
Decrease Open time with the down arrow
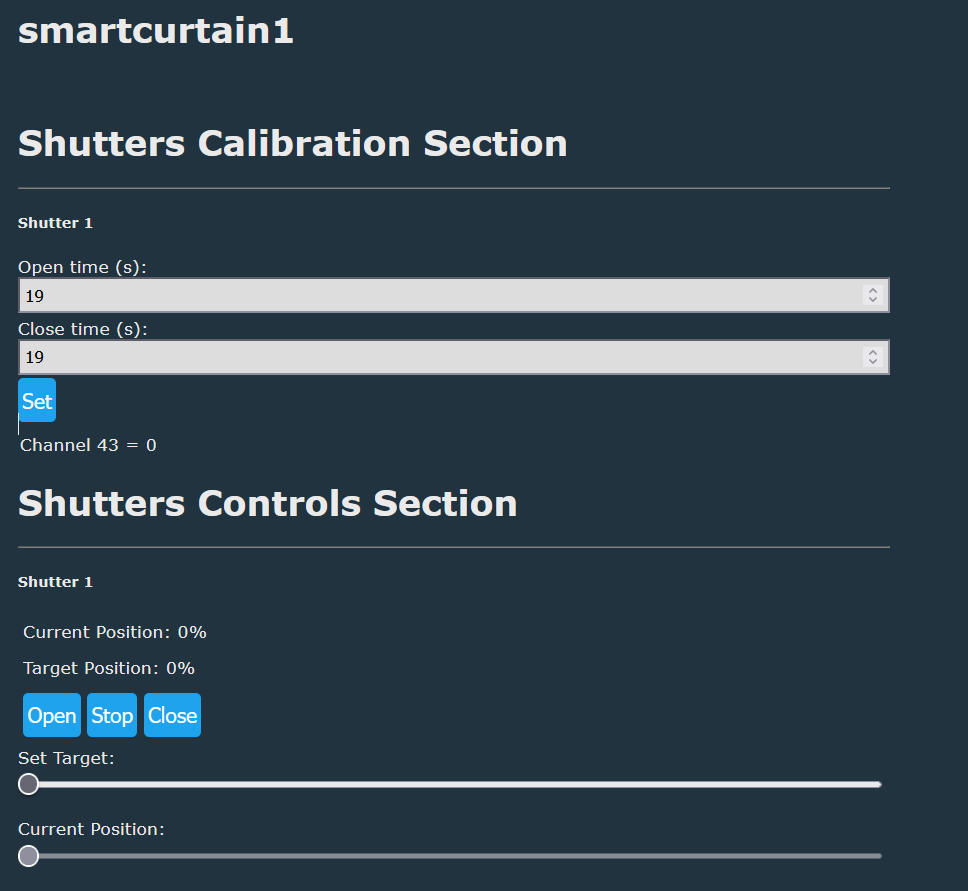pos(873,301)
